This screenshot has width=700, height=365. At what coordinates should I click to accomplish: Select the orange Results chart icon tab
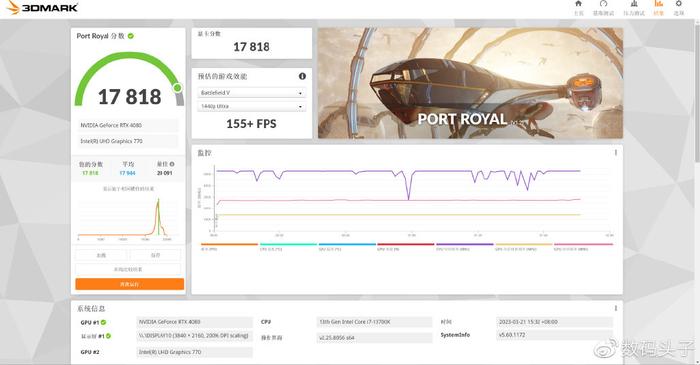click(x=658, y=8)
